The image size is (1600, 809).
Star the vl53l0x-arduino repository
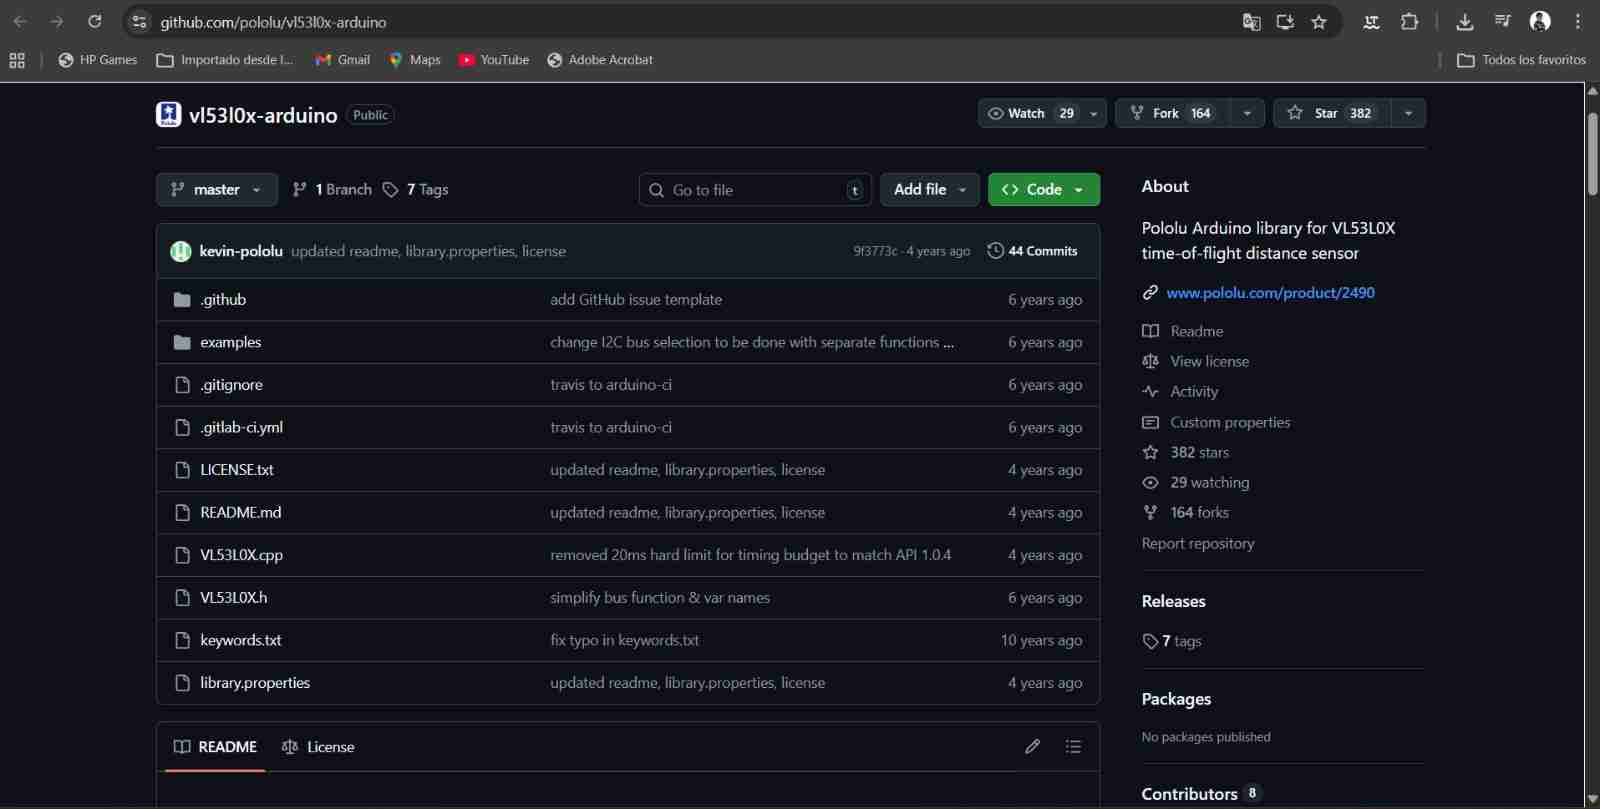(1333, 113)
